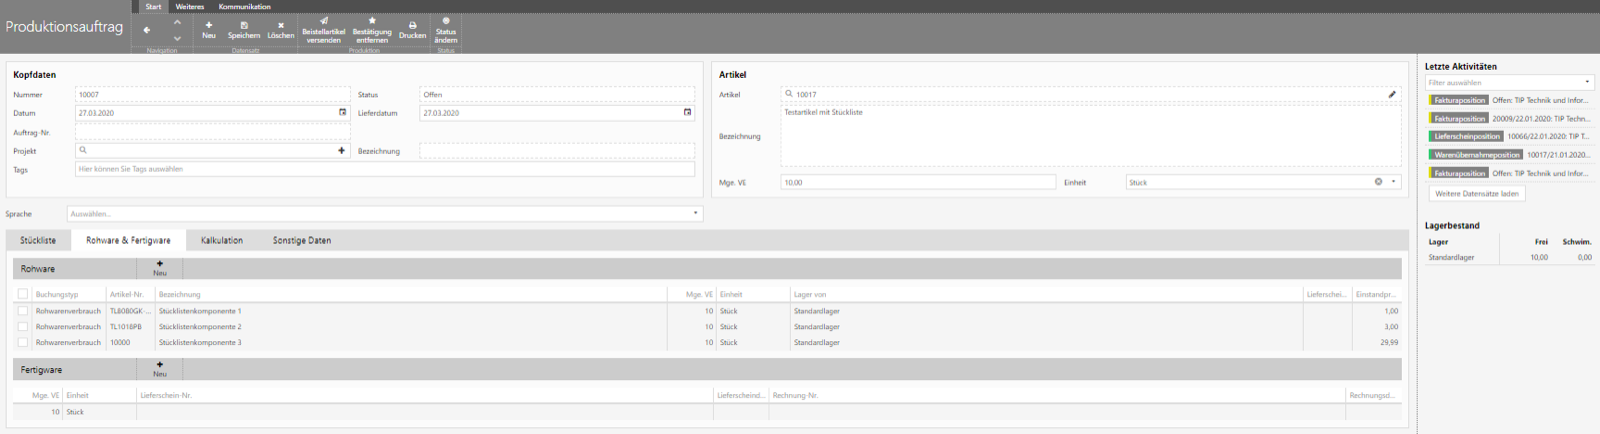1600x434 pixels.
Task: Tick checkbox for Stücklistenkomponente 1 row
Action: [x=23, y=311]
